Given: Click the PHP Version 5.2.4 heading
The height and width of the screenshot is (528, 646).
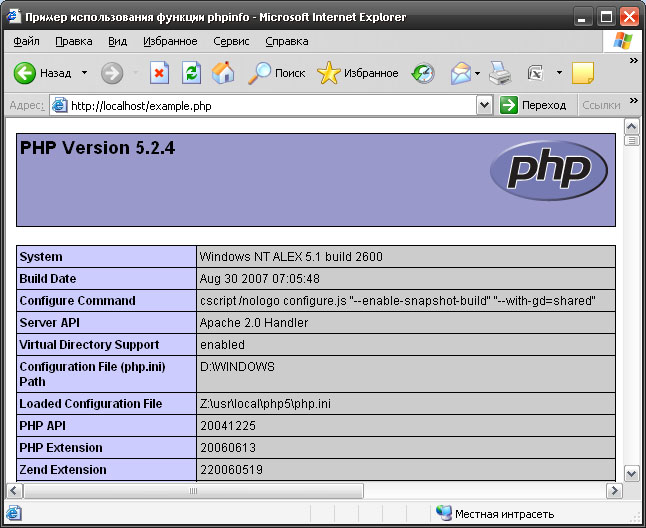Looking at the screenshot, I should 97,147.
